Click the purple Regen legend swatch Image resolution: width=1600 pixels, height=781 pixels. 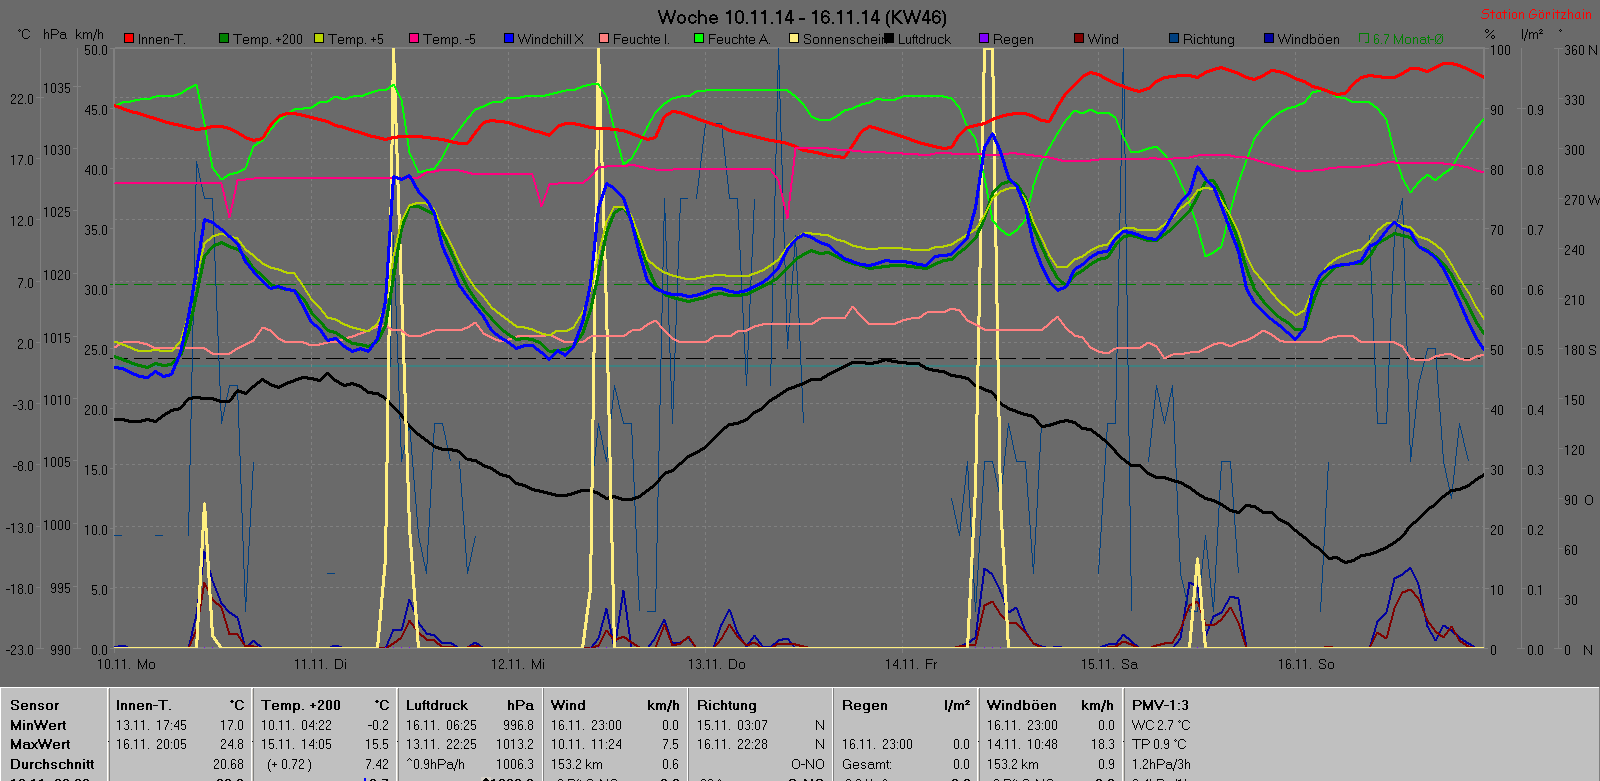pyautogui.click(x=984, y=39)
